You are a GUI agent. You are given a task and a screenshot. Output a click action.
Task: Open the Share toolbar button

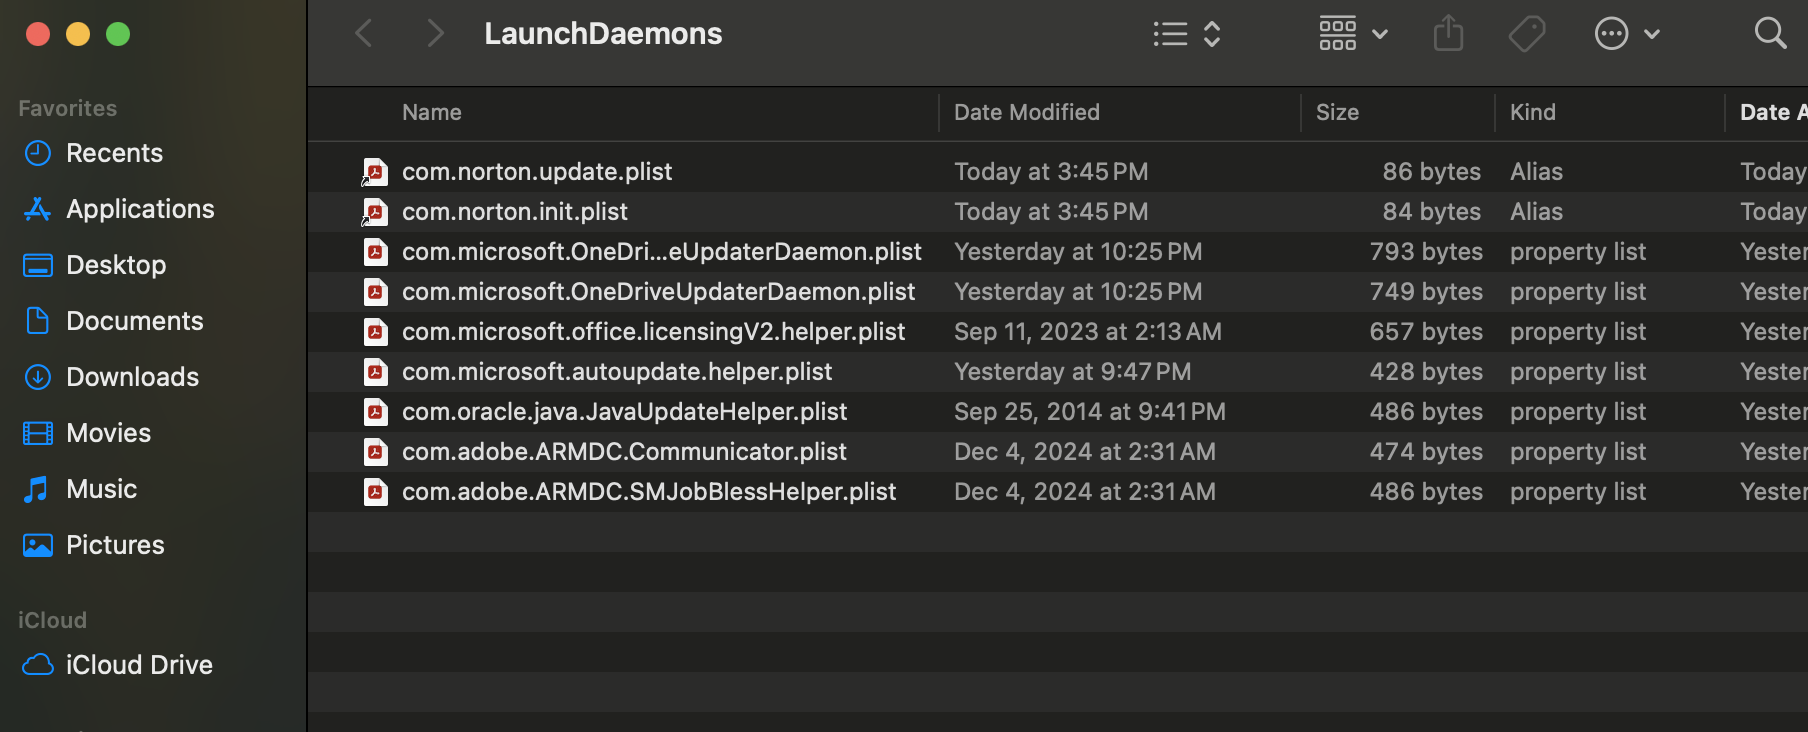(x=1448, y=34)
